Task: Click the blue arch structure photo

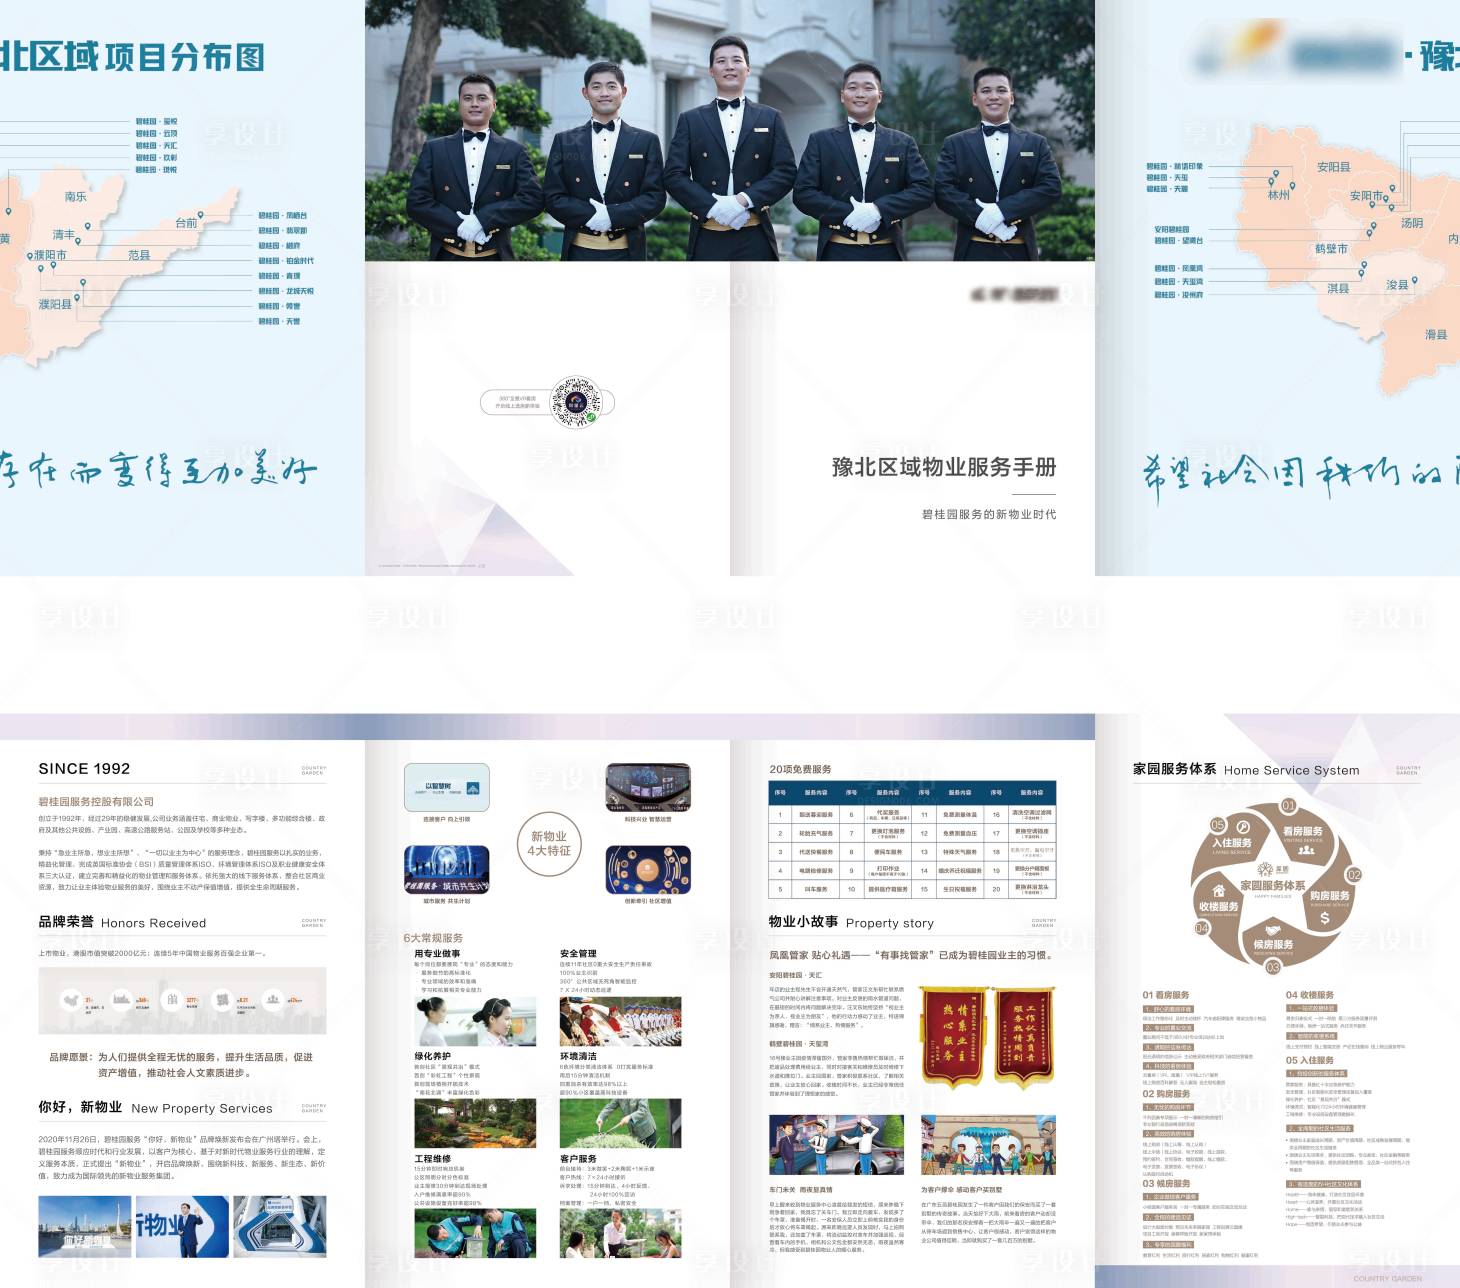Action: 280,1226
